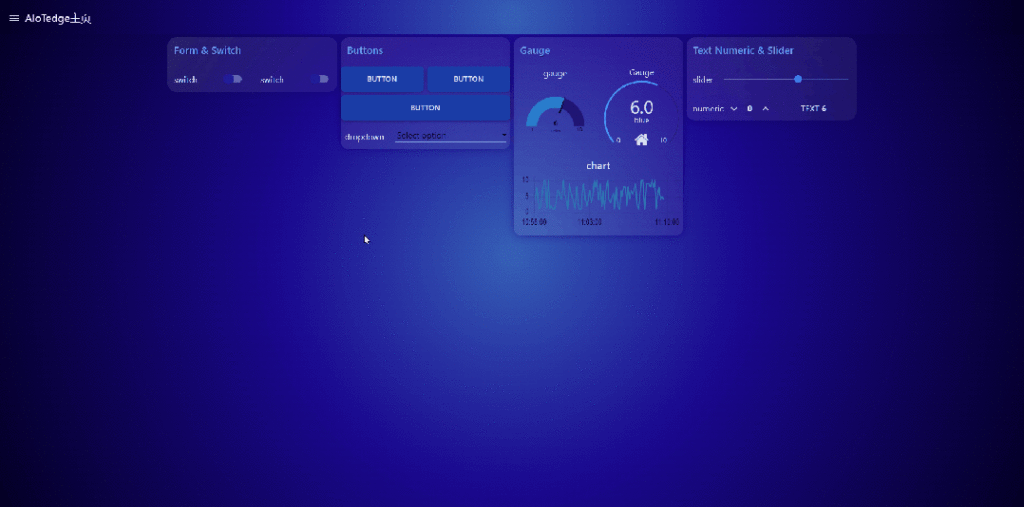This screenshot has width=1024, height=507.
Task: Click the AIoTedge dashboard title
Action: [58, 18]
